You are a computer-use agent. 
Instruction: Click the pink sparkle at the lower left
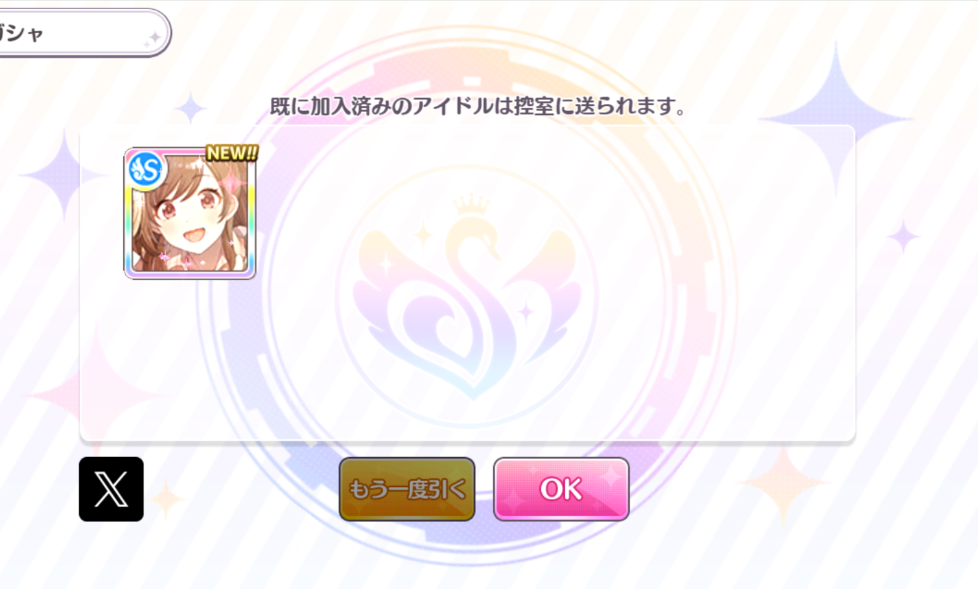click(99, 396)
